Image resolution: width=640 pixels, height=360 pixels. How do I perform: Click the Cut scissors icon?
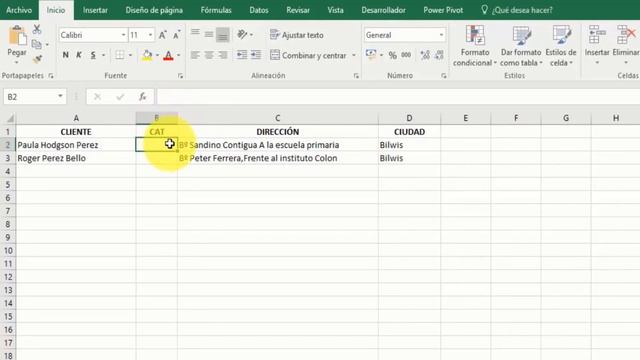pyautogui.click(x=37, y=29)
